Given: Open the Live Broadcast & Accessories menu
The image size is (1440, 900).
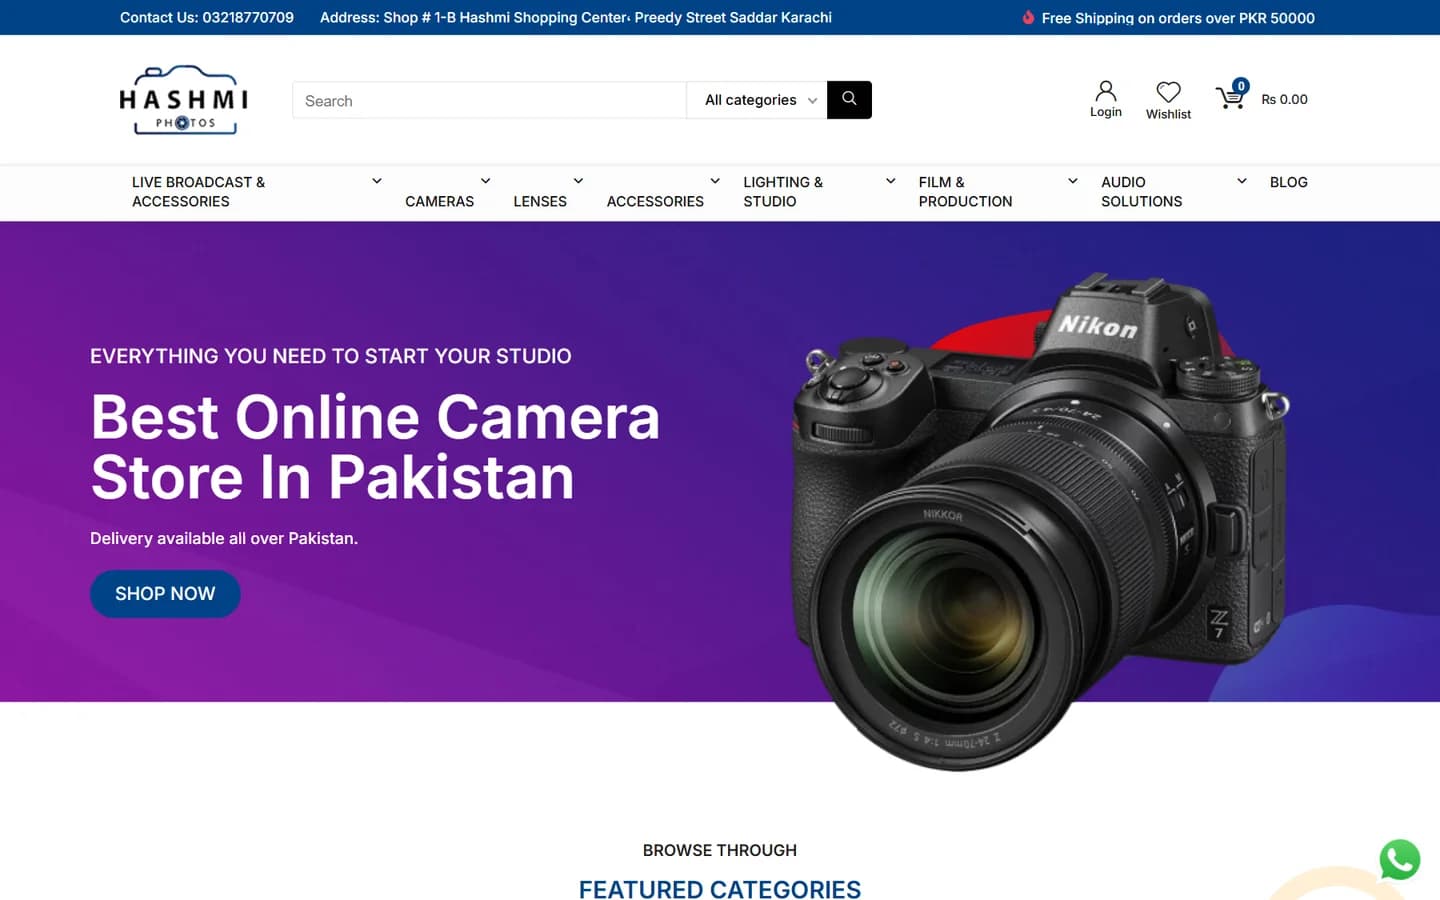Looking at the screenshot, I should pos(199,192).
